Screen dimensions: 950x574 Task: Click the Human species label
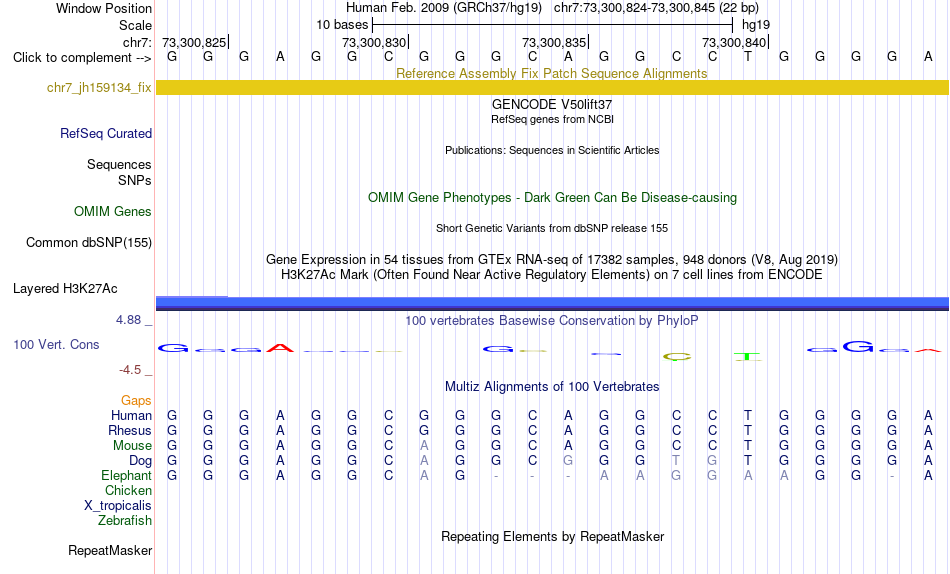[x=131, y=416]
